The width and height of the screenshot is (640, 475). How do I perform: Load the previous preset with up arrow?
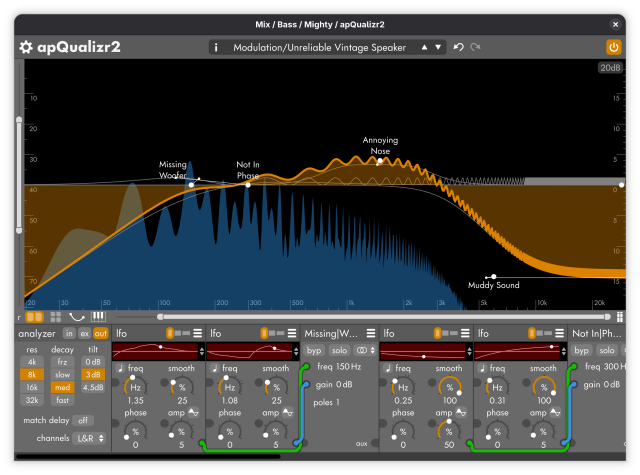tap(424, 47)
